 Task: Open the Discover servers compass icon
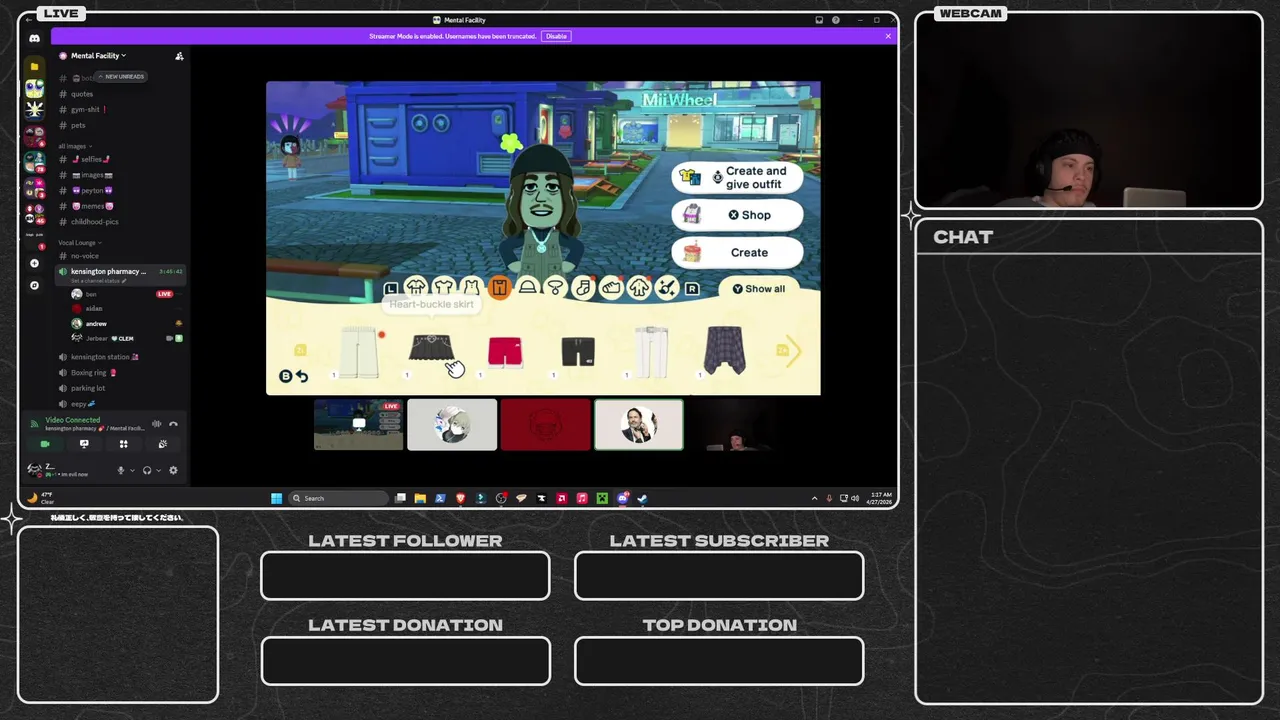click(34, 285)
